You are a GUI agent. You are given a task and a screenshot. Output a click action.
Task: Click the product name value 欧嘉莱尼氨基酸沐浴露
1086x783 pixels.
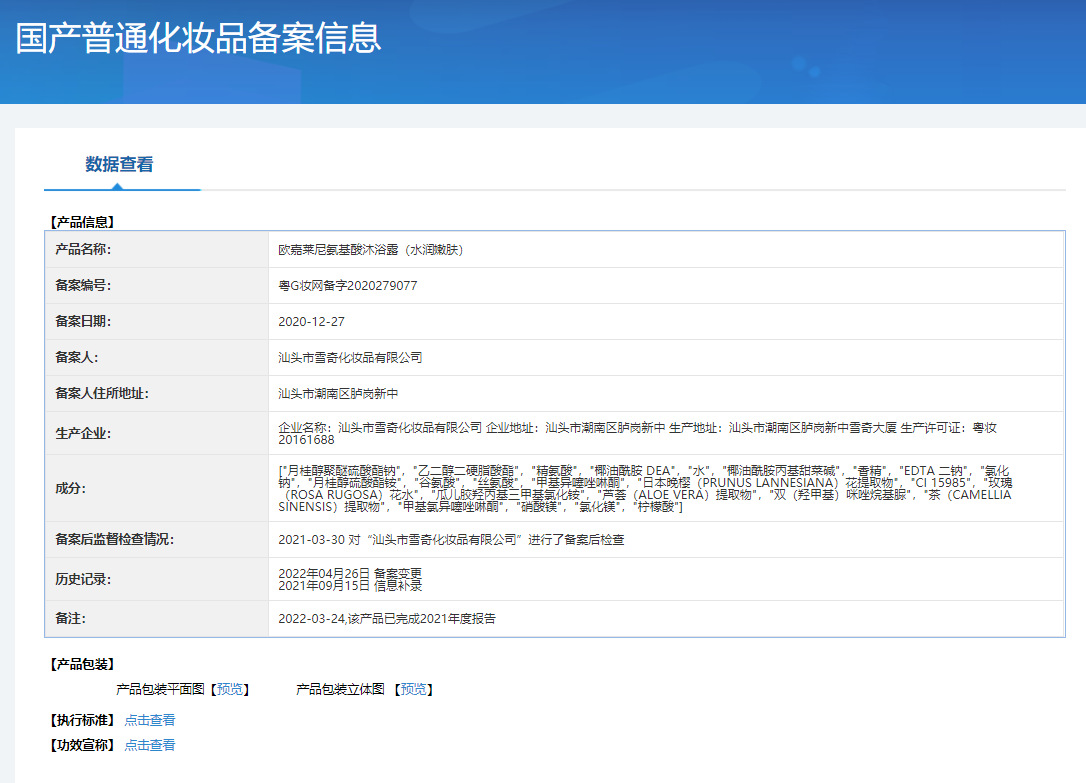tap(370, 249)
